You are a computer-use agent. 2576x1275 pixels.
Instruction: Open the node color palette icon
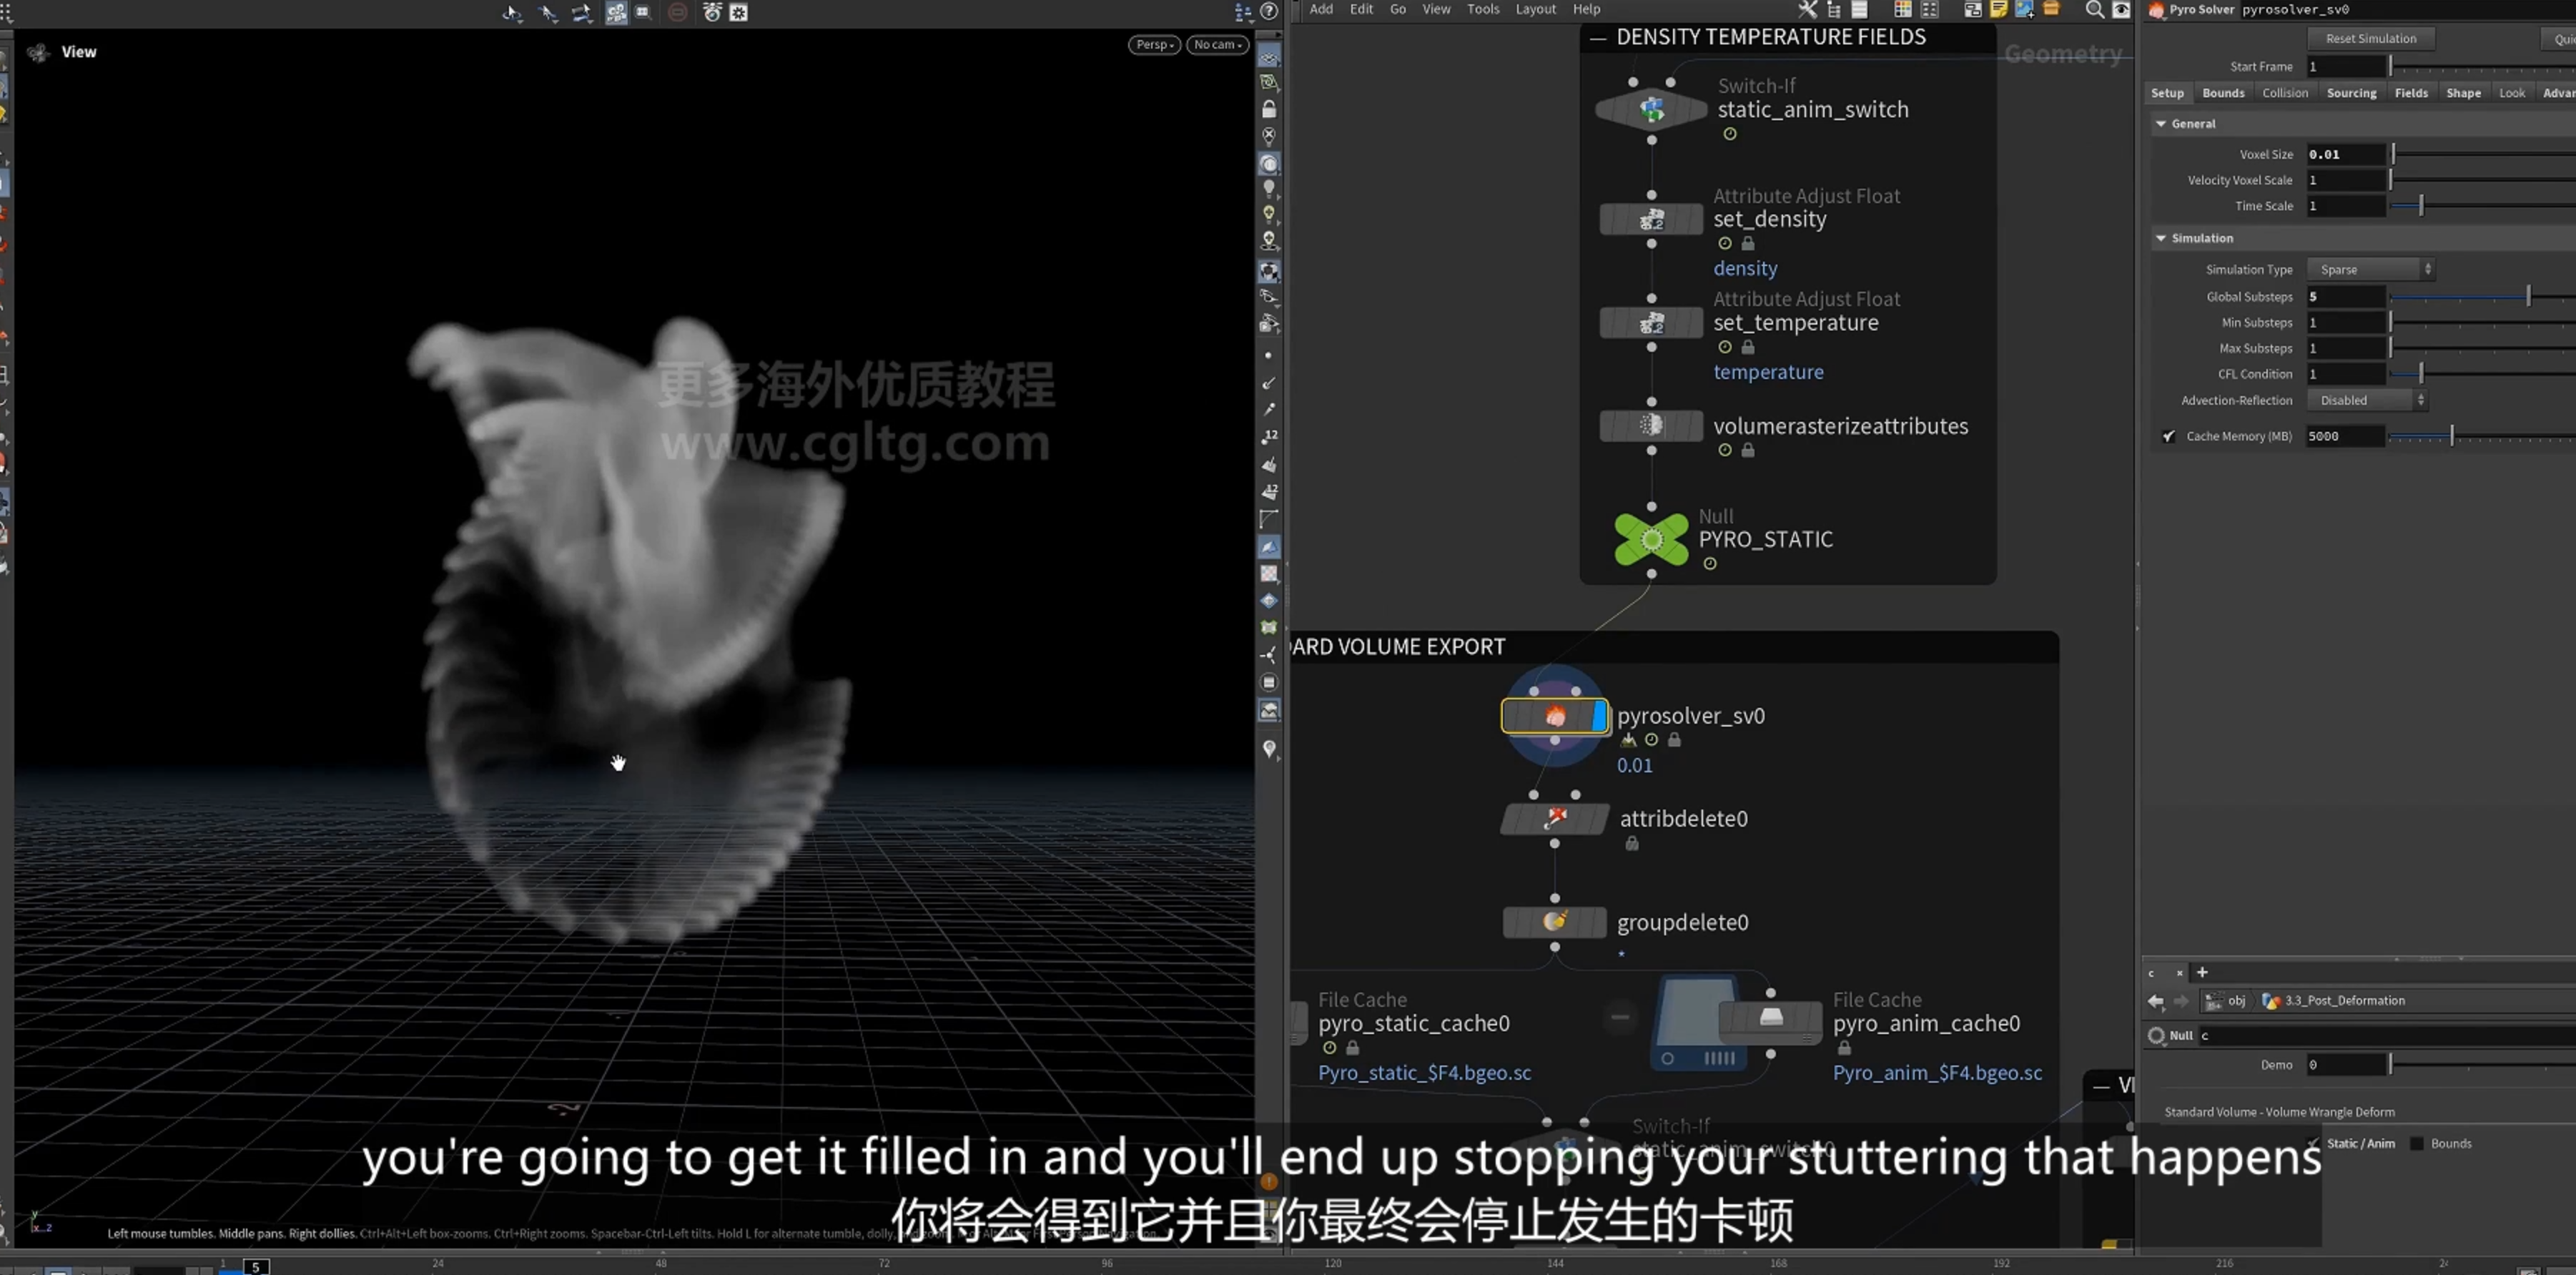pyautogui.click(x=1902, y=10)
